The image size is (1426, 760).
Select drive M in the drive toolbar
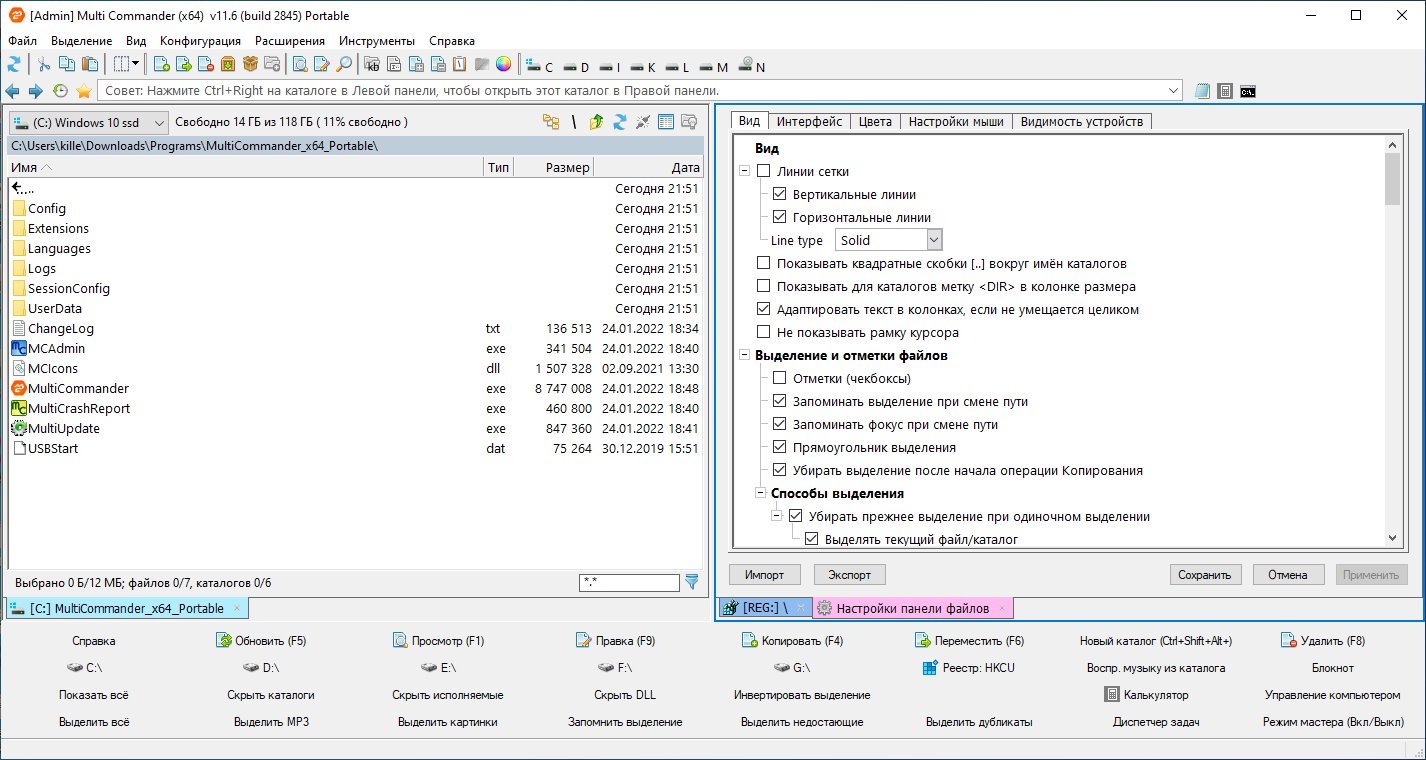click(x=714, y=67)
